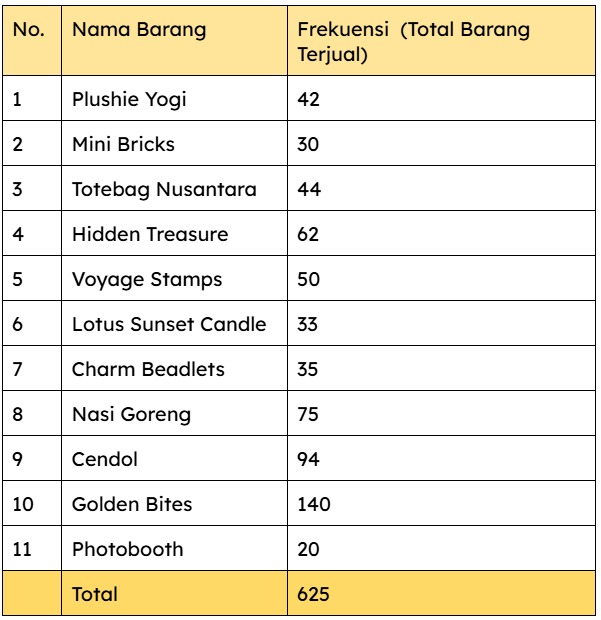The image size is (601, 620).
Task: Select the "No." header cell
Action: [x=29, y=30]
